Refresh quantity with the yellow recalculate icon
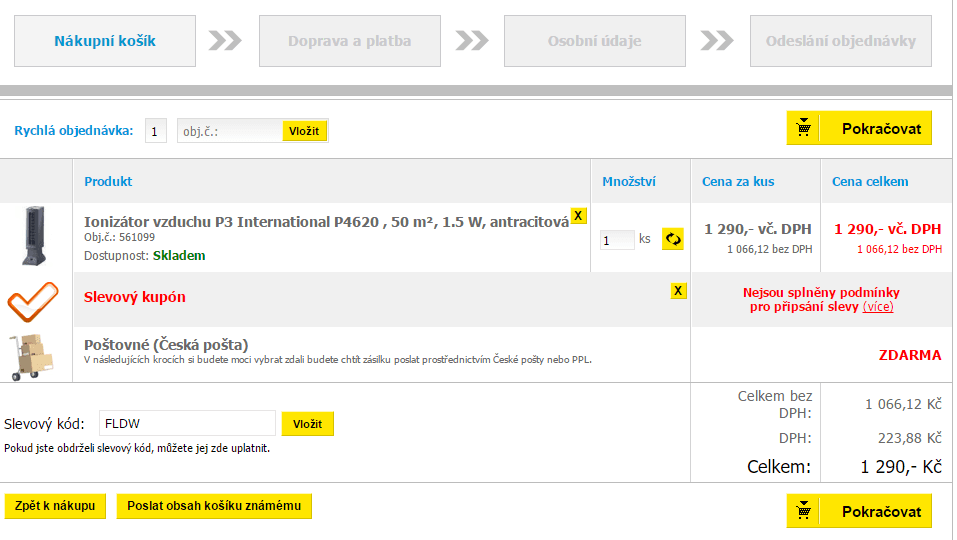 [x=673, y=239]
